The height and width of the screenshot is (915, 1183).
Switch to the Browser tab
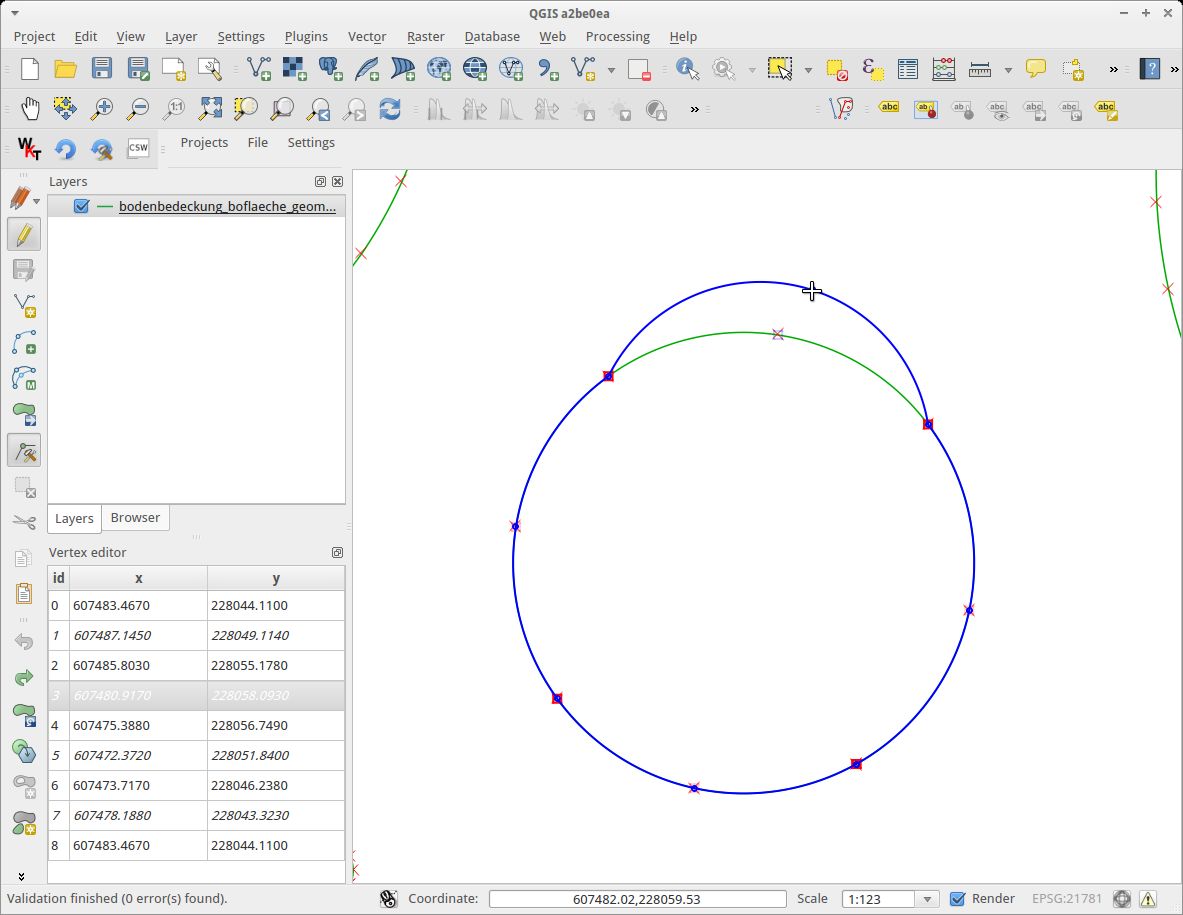[135, 518]
